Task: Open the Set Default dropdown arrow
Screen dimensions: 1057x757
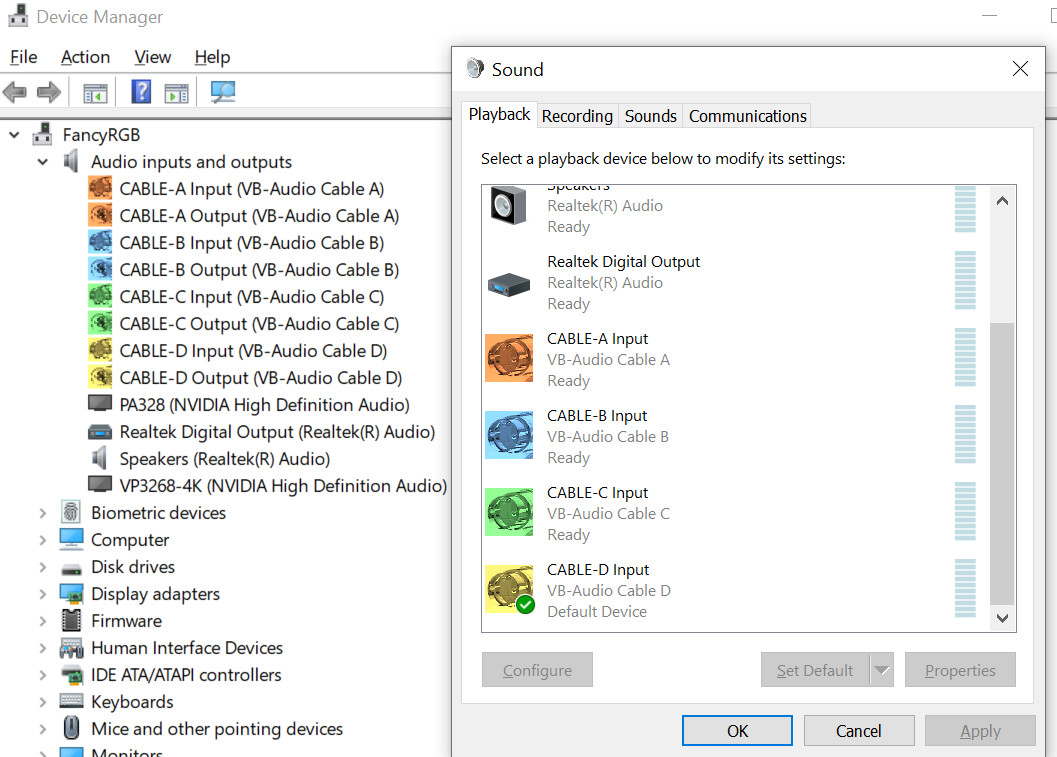Action: pos(882,669)
